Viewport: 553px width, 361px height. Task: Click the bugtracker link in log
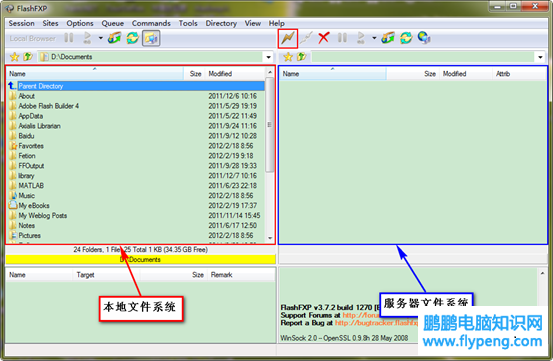click(x=376, y=323)
